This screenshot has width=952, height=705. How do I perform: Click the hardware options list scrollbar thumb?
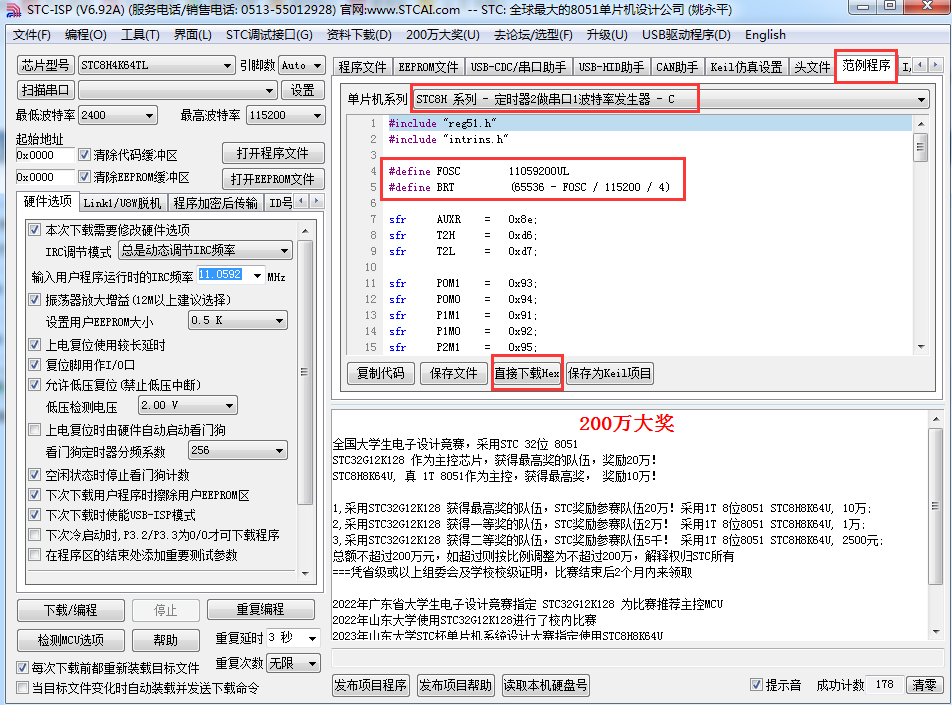[x=305, y=372]
